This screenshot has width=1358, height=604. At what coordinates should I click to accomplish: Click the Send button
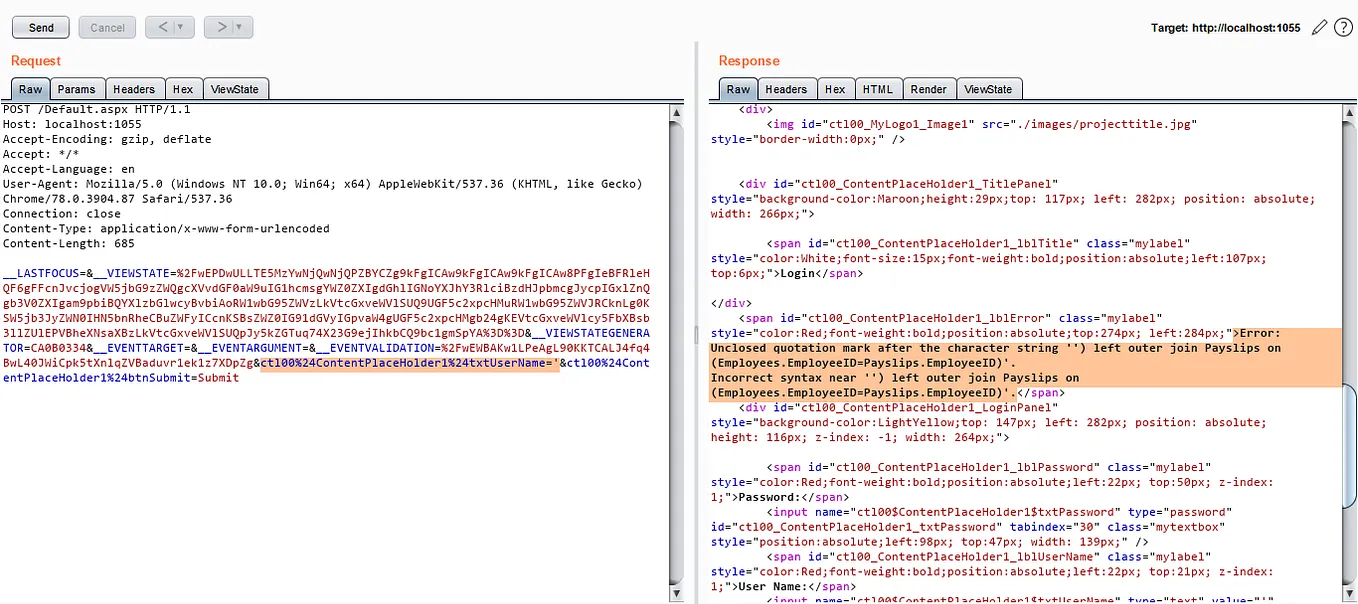click(40, 27)
